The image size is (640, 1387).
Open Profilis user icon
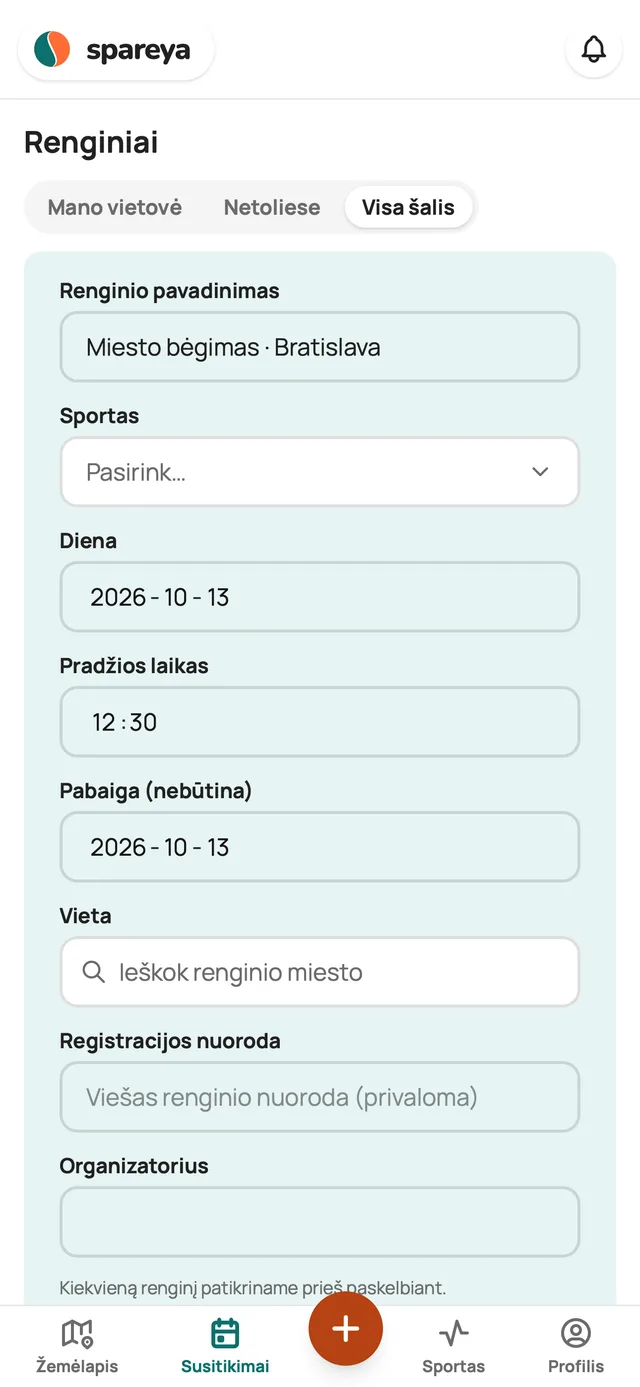pos(576,1333)
